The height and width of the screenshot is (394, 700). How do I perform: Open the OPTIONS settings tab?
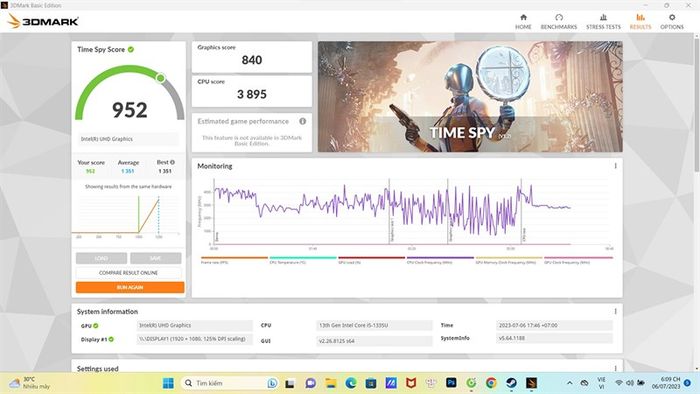672,21
